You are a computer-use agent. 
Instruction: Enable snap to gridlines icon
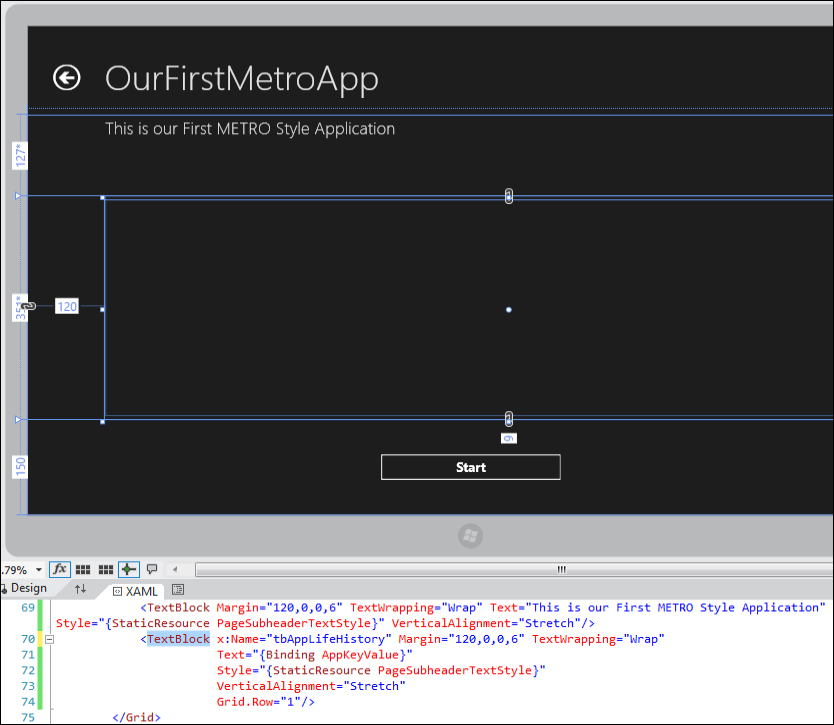(x=105, y=569)
